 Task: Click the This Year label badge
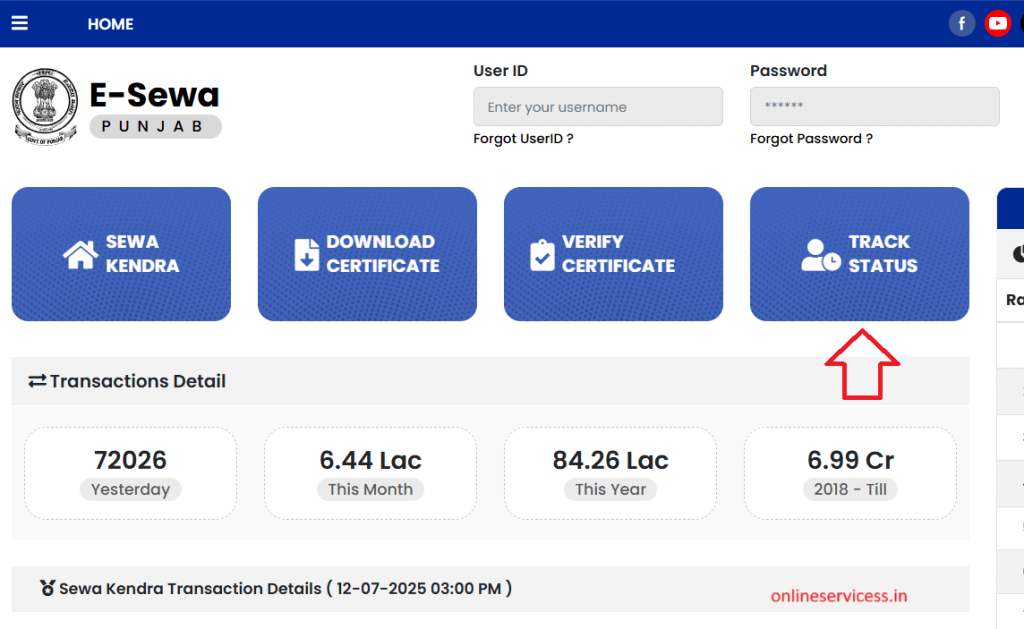[611, 489]
